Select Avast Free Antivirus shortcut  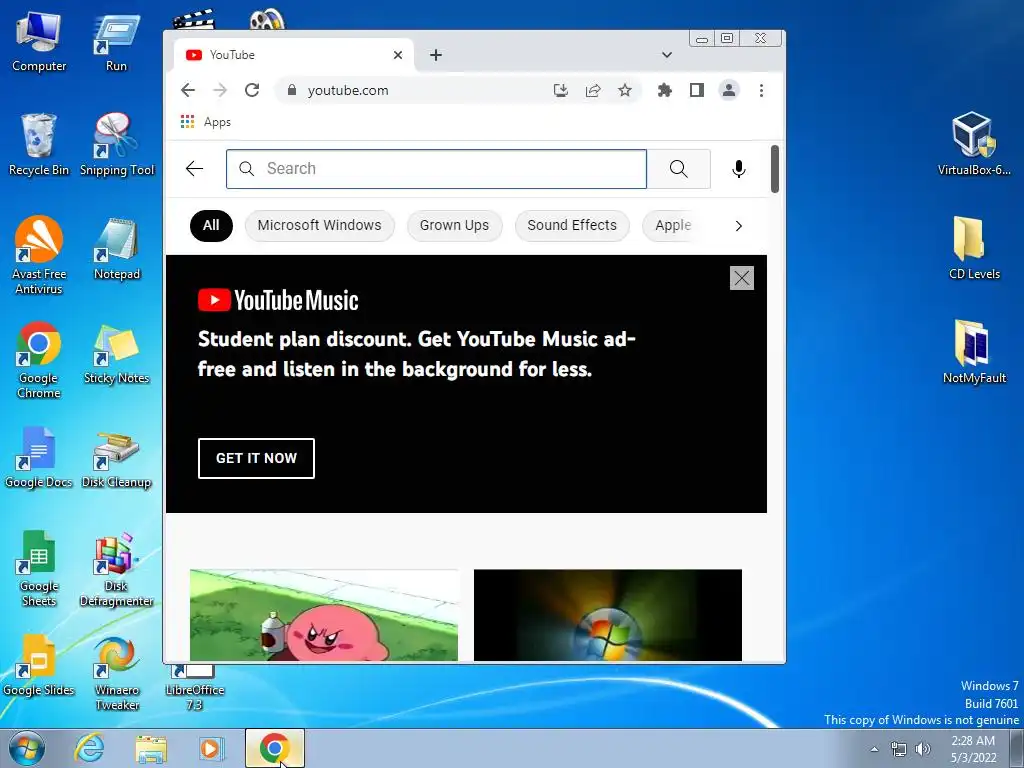39,255
